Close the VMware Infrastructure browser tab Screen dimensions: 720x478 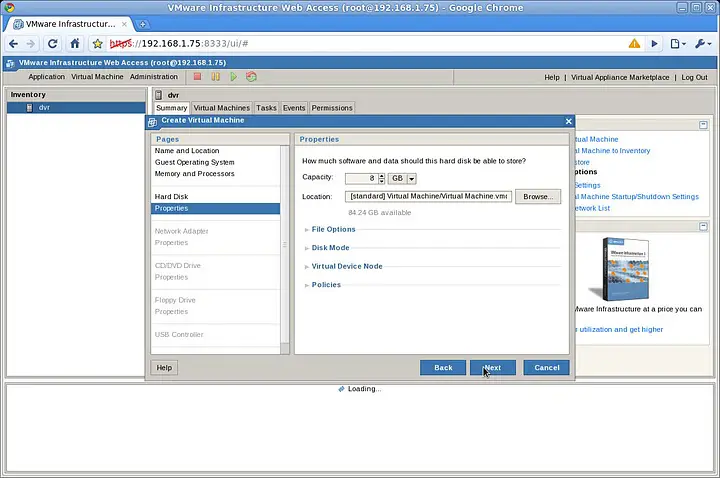[124, 24]
